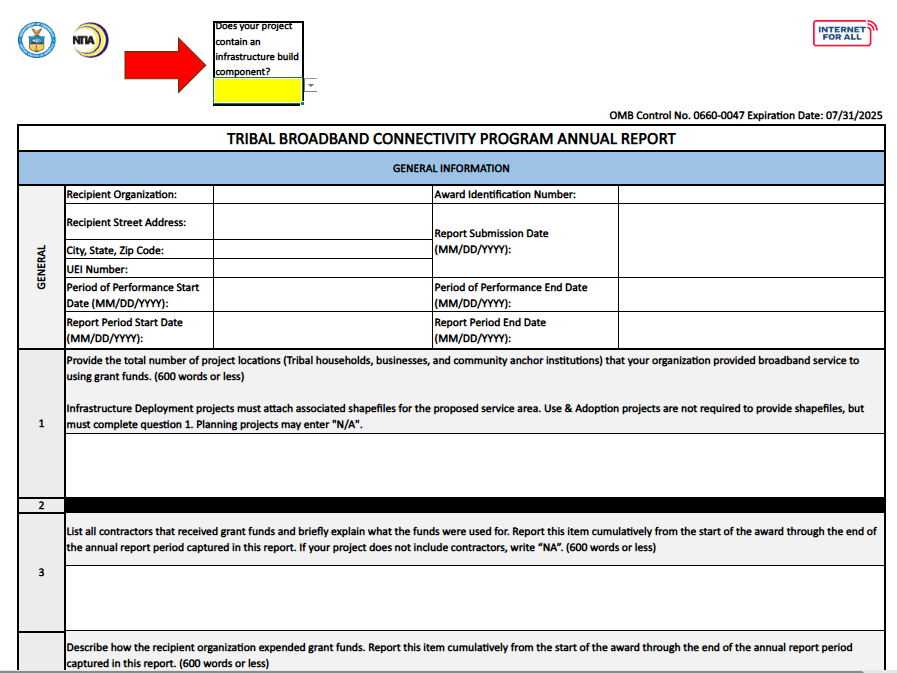
Task: Click the Recipient Organization entry field
Action: (322, 195)
